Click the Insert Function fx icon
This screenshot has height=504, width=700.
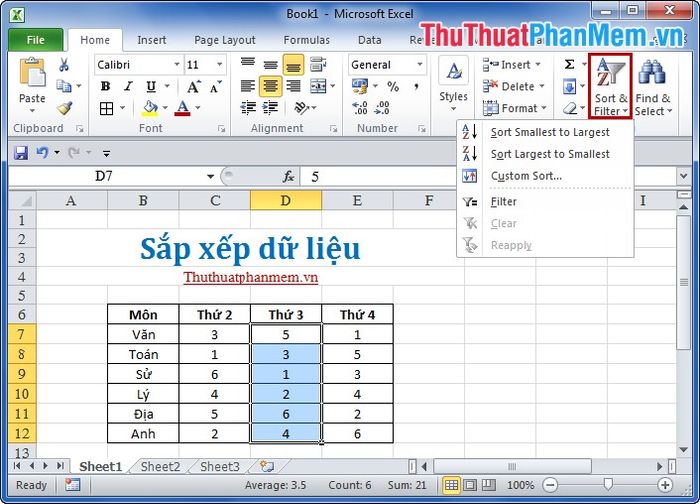point(288,177)
